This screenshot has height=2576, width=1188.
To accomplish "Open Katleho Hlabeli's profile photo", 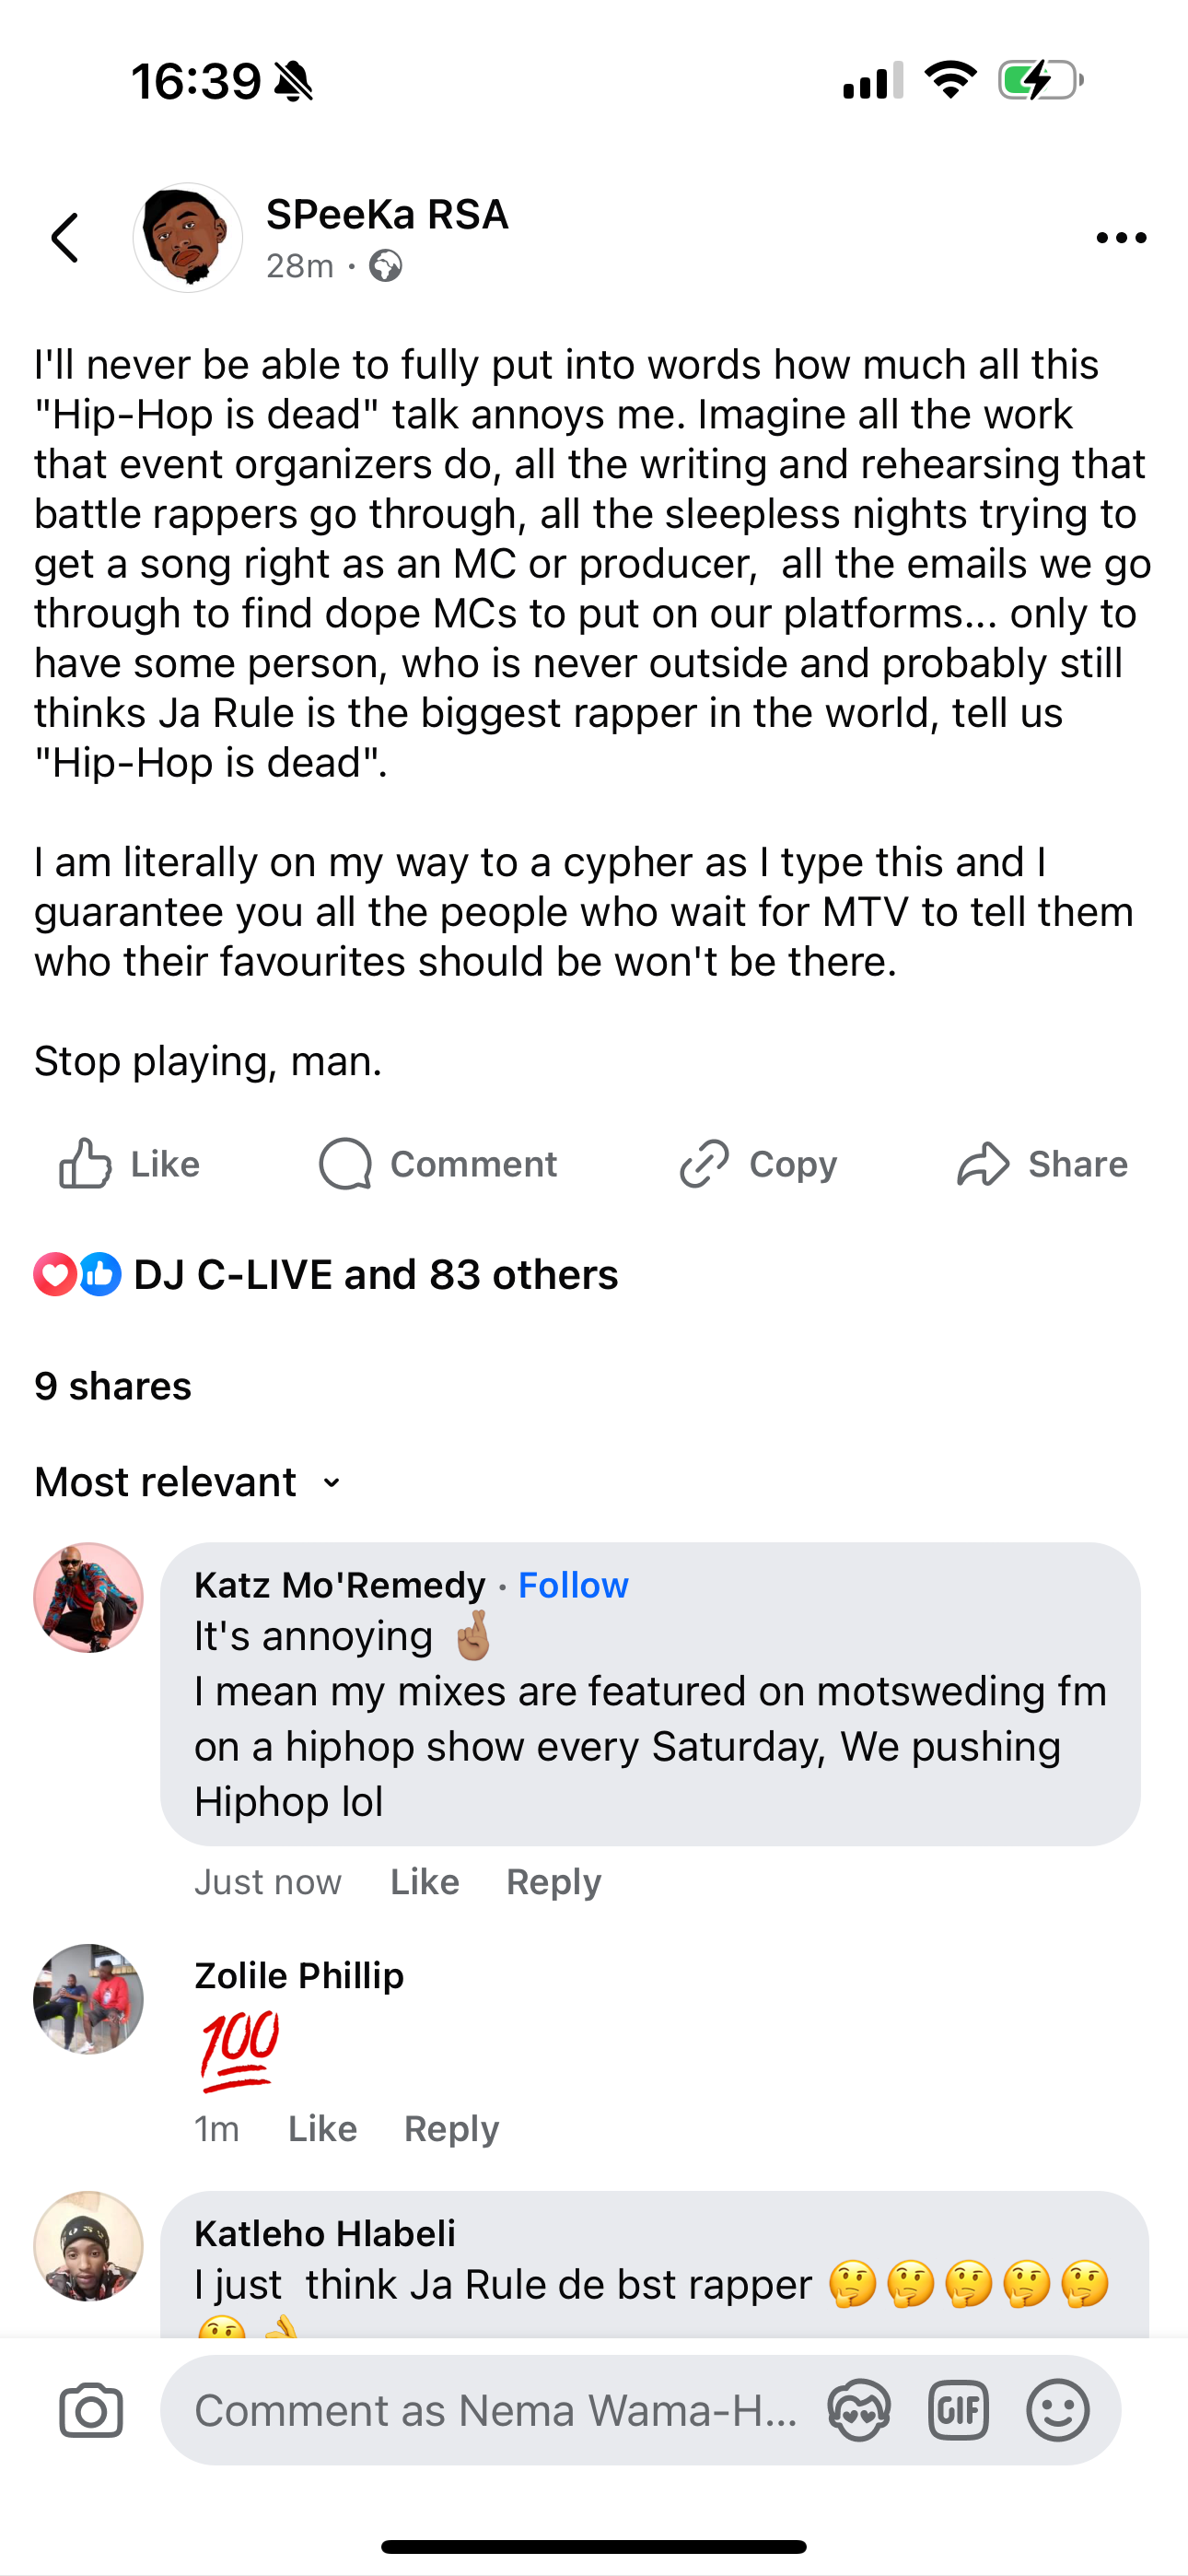I will [x=88, y=2245].
